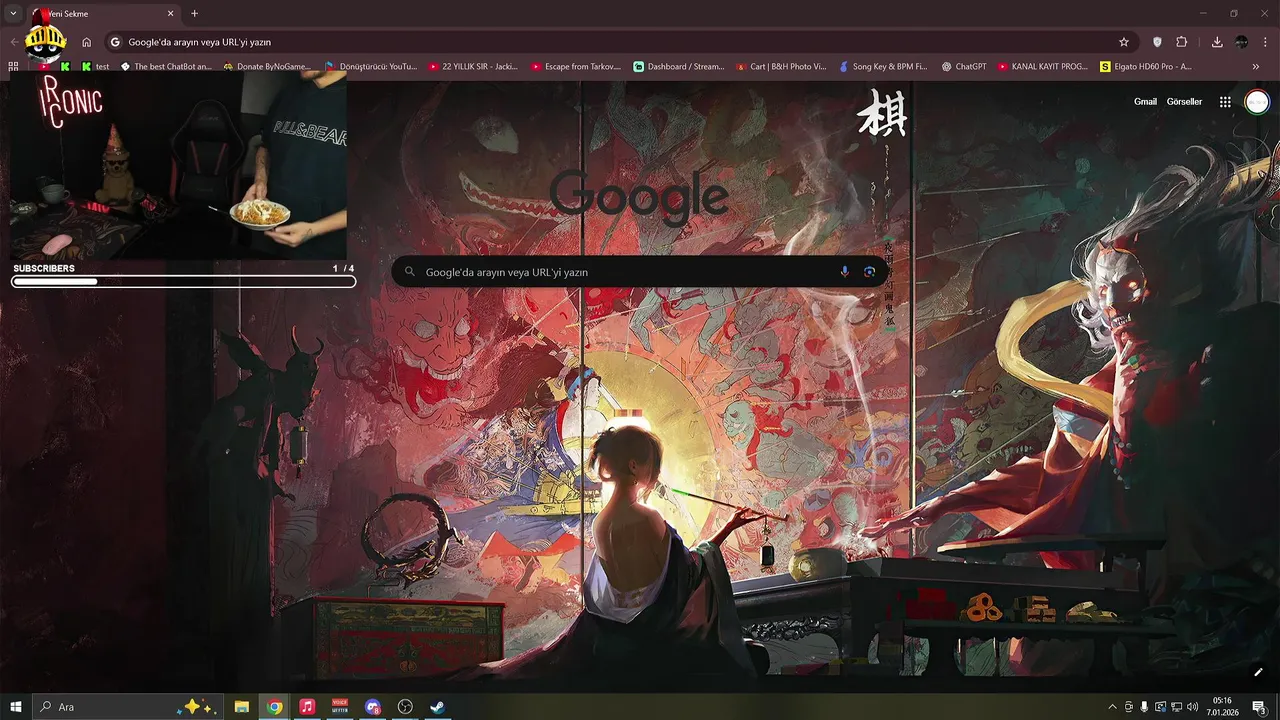Start voice search with microphone icon
Viewport: 1280px width, 720px height.
click(x=845, y=272)
